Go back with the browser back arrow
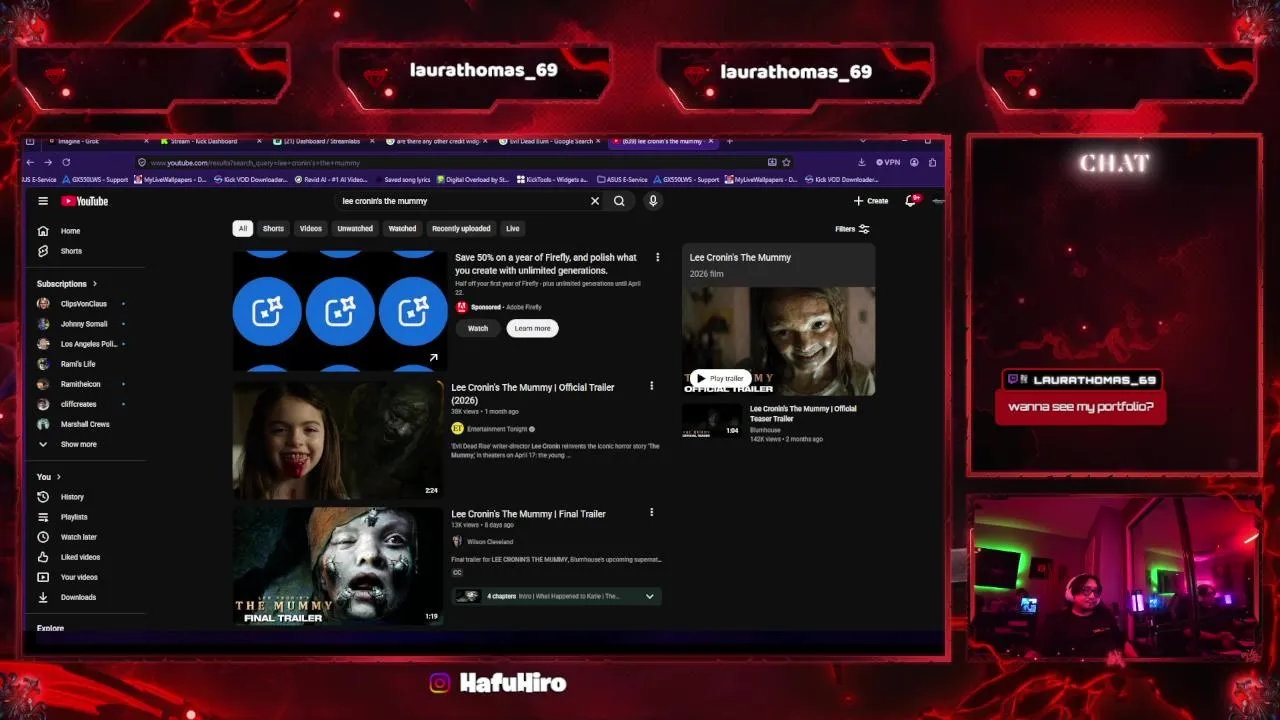Viewport: 1280px width, 720px height. click(x=30, y=162)
